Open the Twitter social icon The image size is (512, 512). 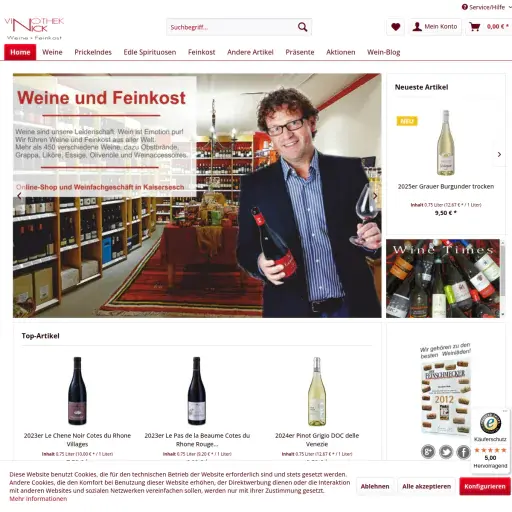tap(446, 452)
